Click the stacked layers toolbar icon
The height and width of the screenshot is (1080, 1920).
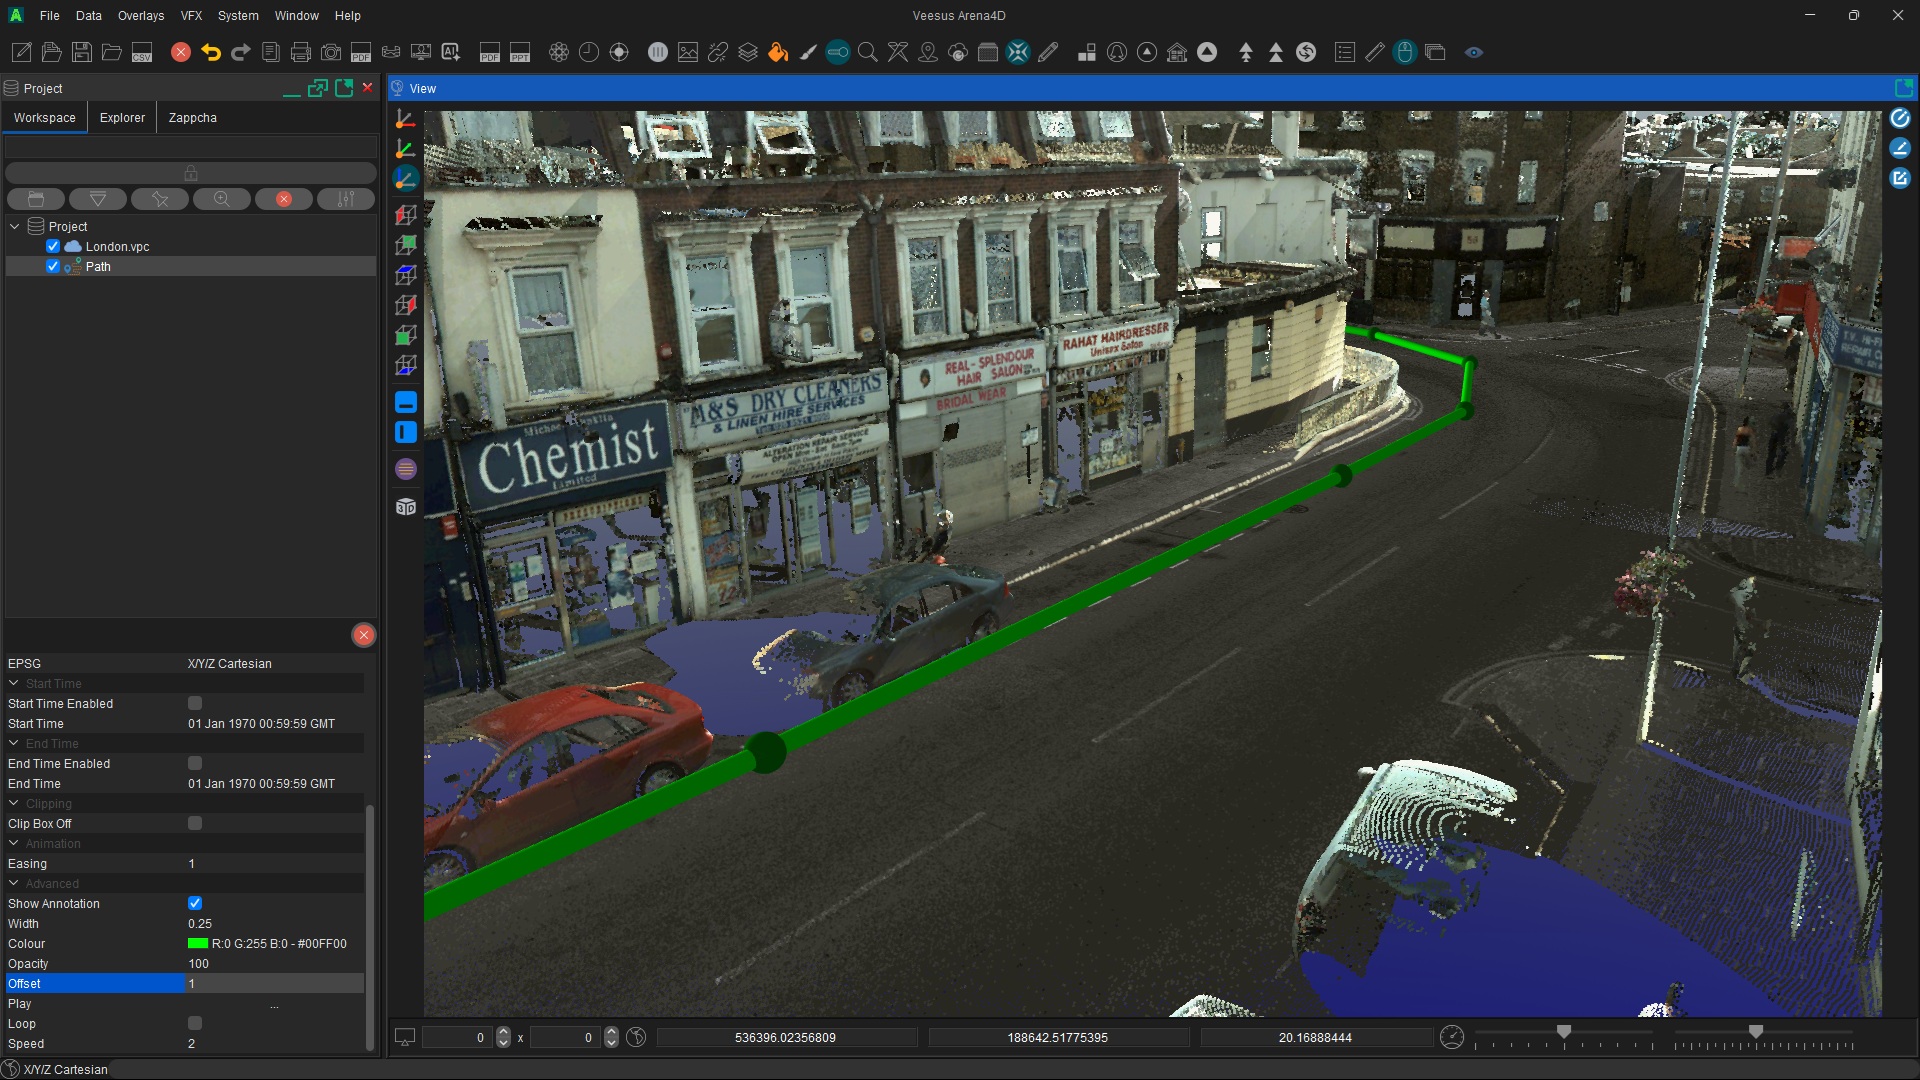coord(748,53)
